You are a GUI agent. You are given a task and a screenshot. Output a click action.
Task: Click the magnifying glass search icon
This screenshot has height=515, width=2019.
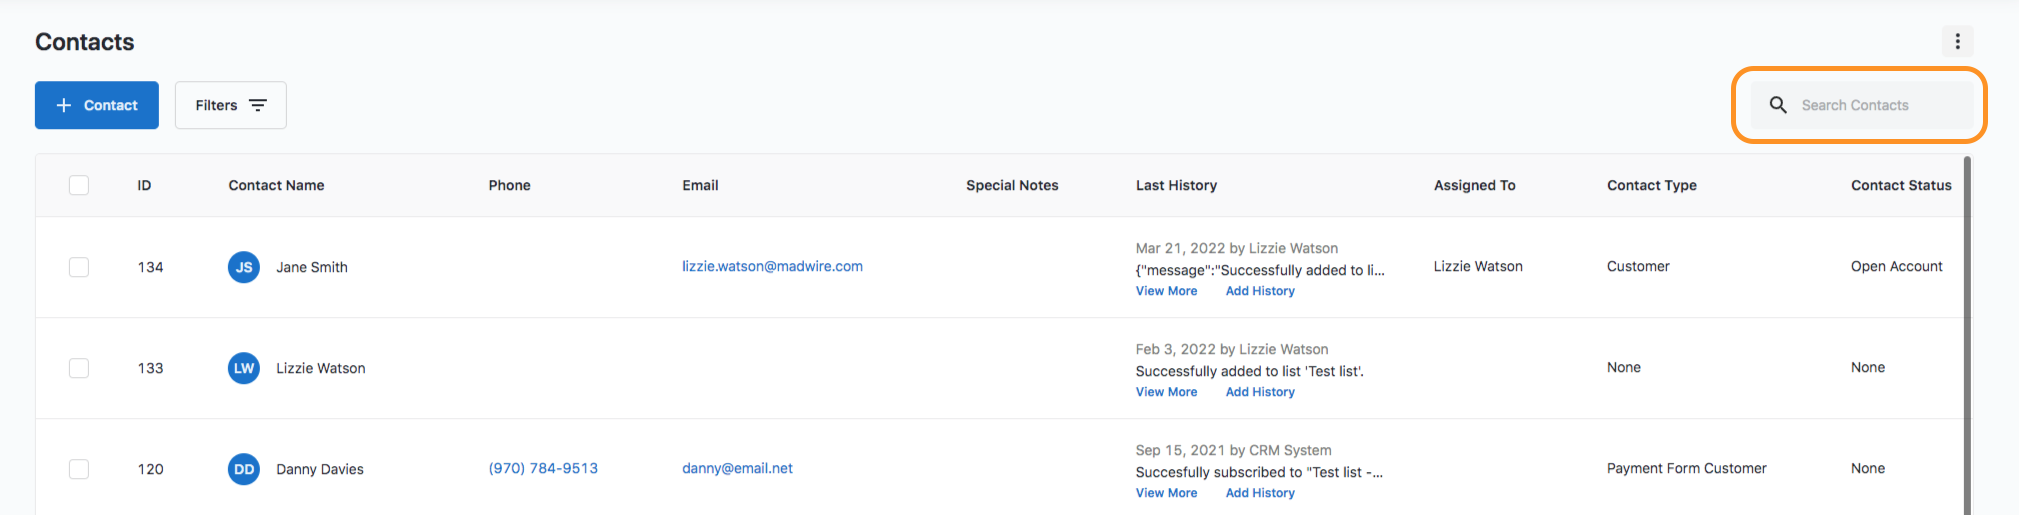[1778, 105]
